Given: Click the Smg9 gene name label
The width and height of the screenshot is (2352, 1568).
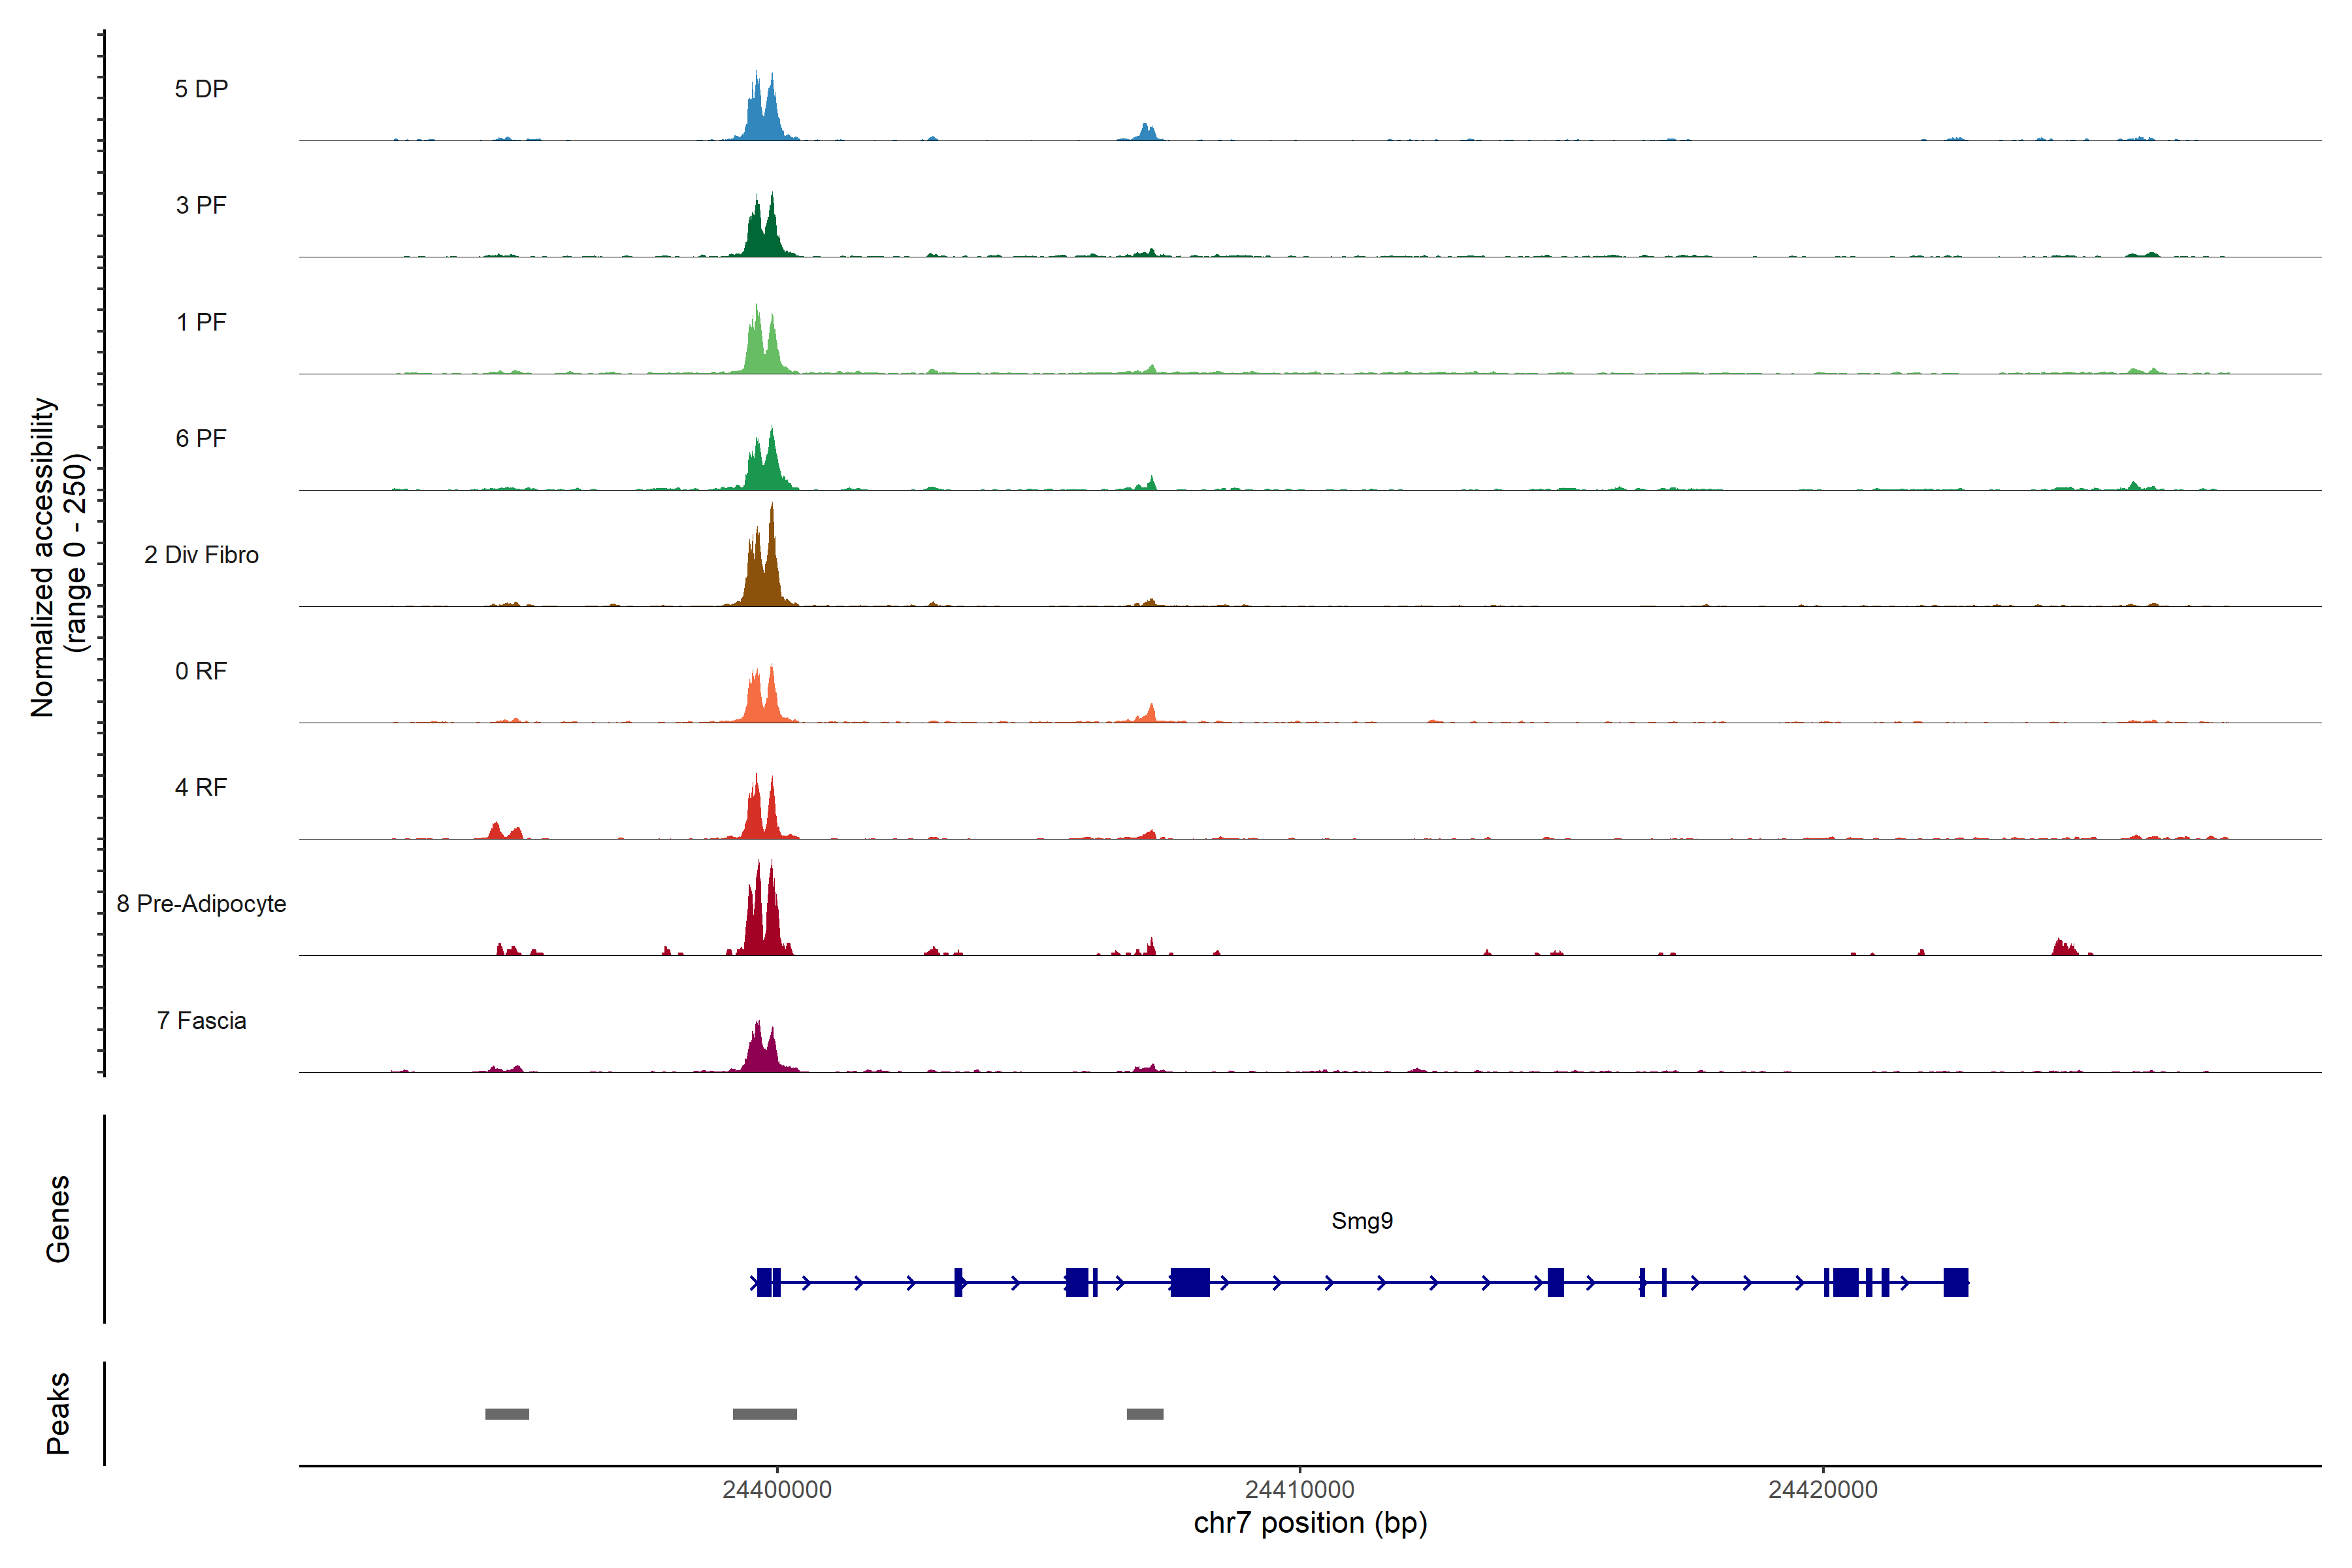Looking at the screenshot, I should coord(1362,1221).
